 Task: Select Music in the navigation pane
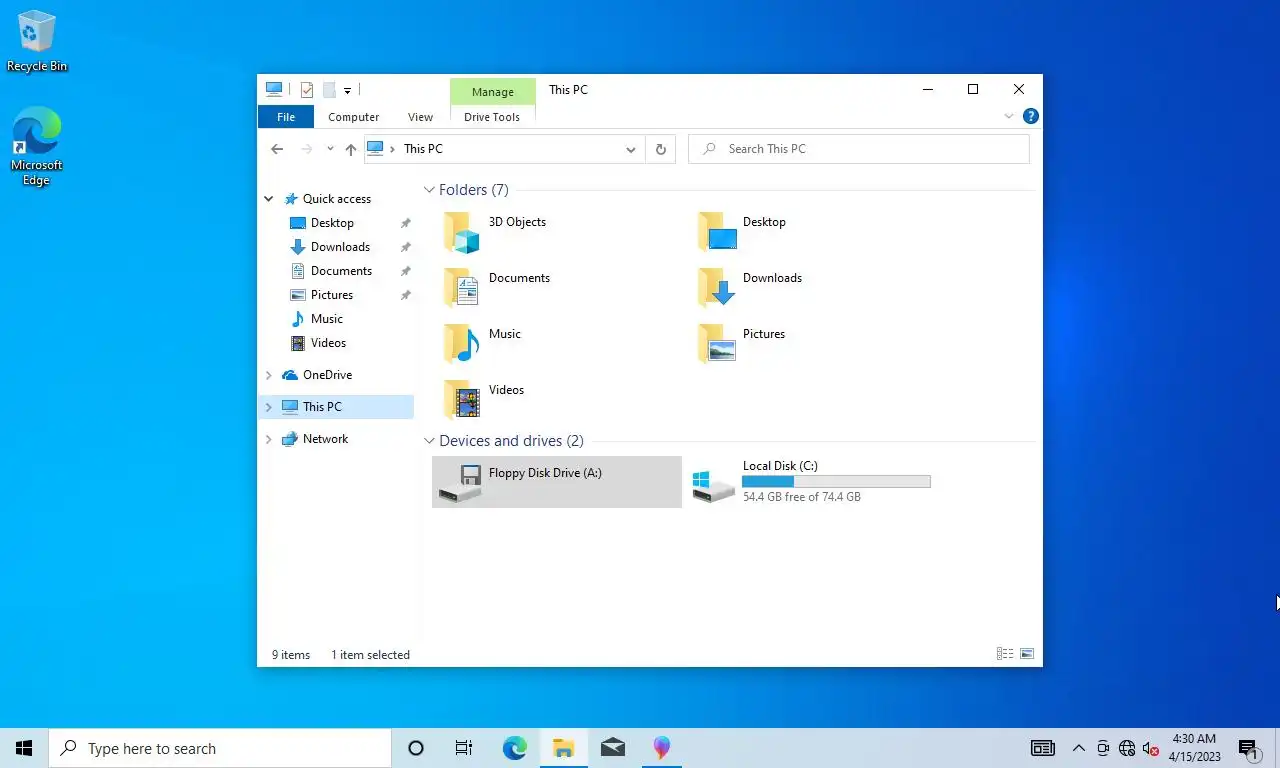click(327, 319)
